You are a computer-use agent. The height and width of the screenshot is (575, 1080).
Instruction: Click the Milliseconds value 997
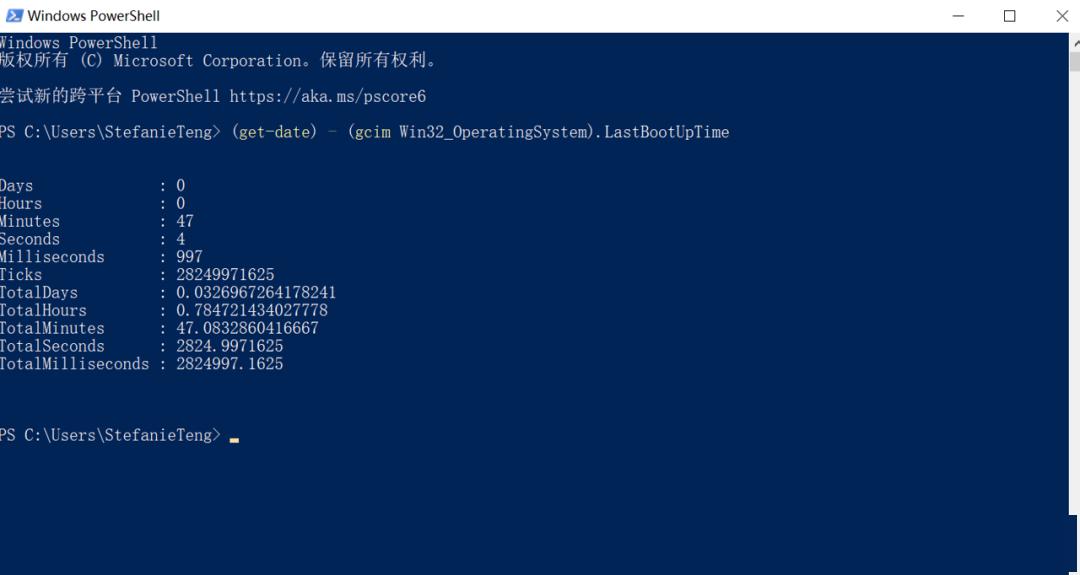(x=189, y=257)
